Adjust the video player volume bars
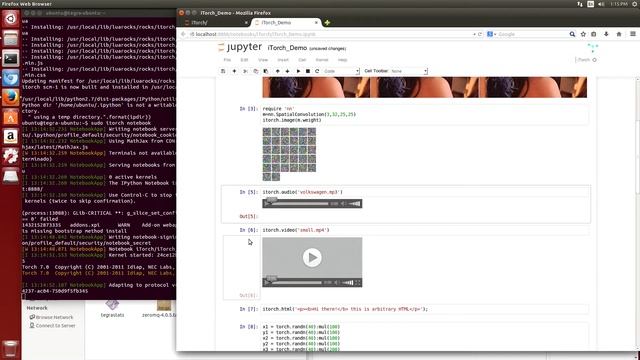 tap(348, 282)
